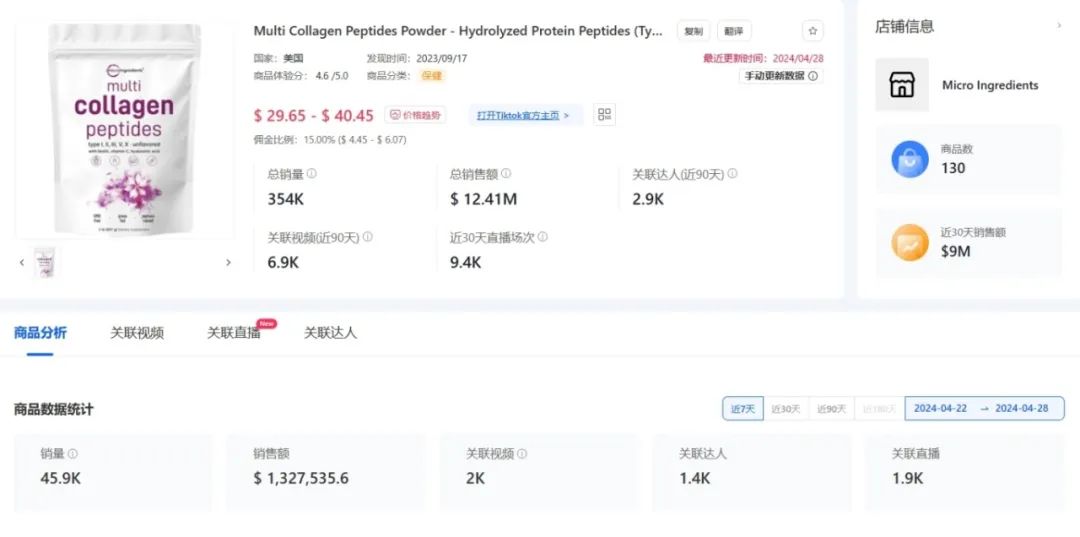Click the 发现时间 2023/09/17 text

coord(417,59)
